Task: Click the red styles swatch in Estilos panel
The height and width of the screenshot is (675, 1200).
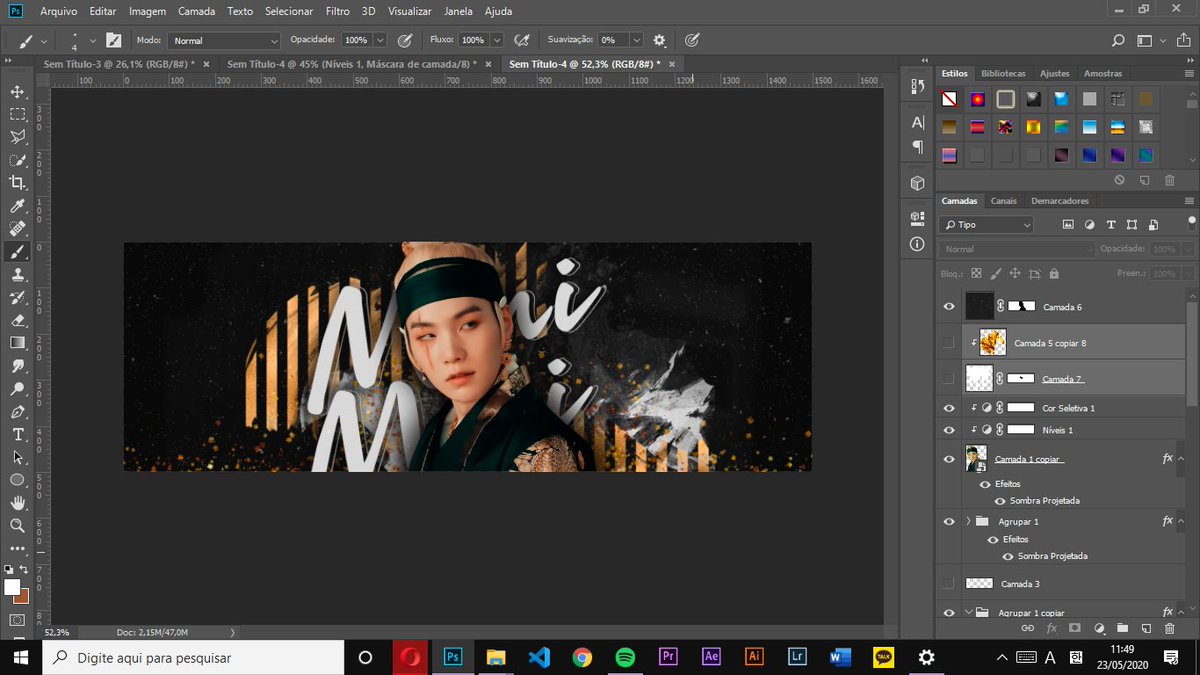Action: pyautogui.click(x=976, y=99)
